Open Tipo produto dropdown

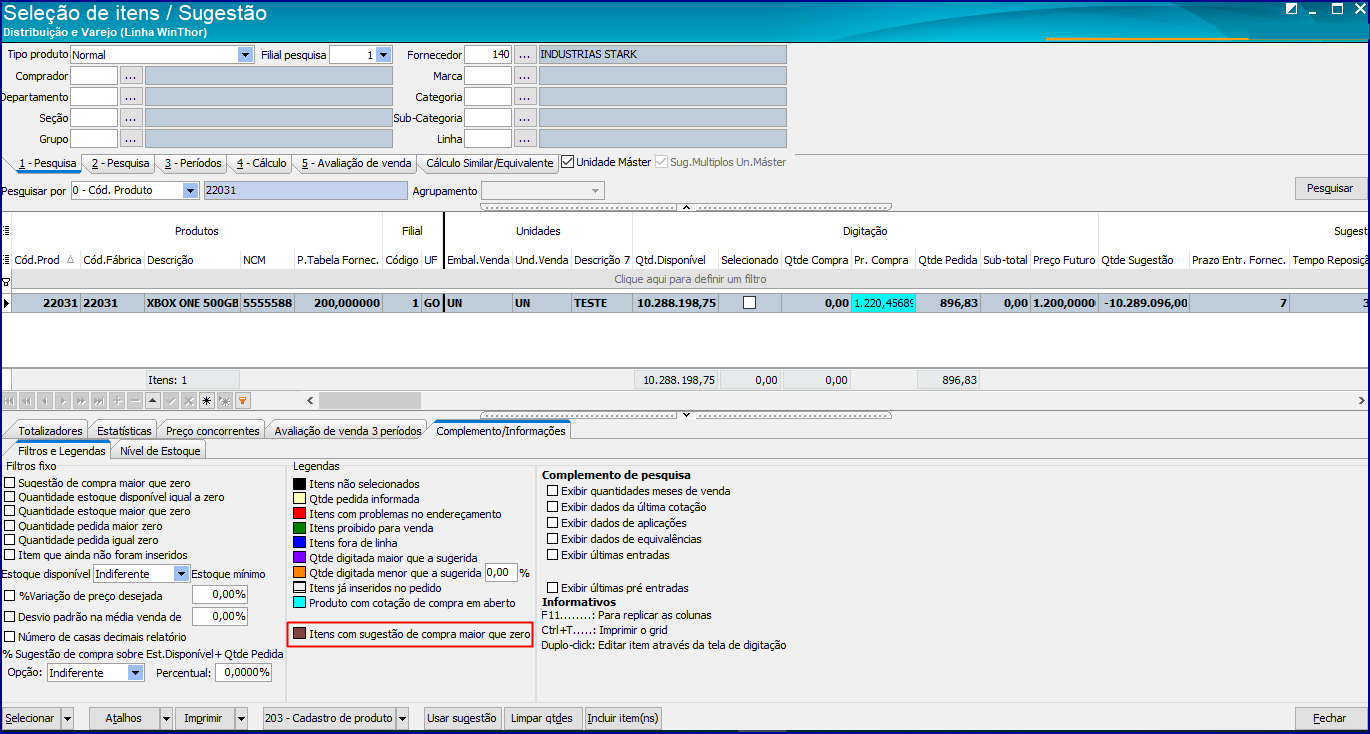click(x=245, y=55)
